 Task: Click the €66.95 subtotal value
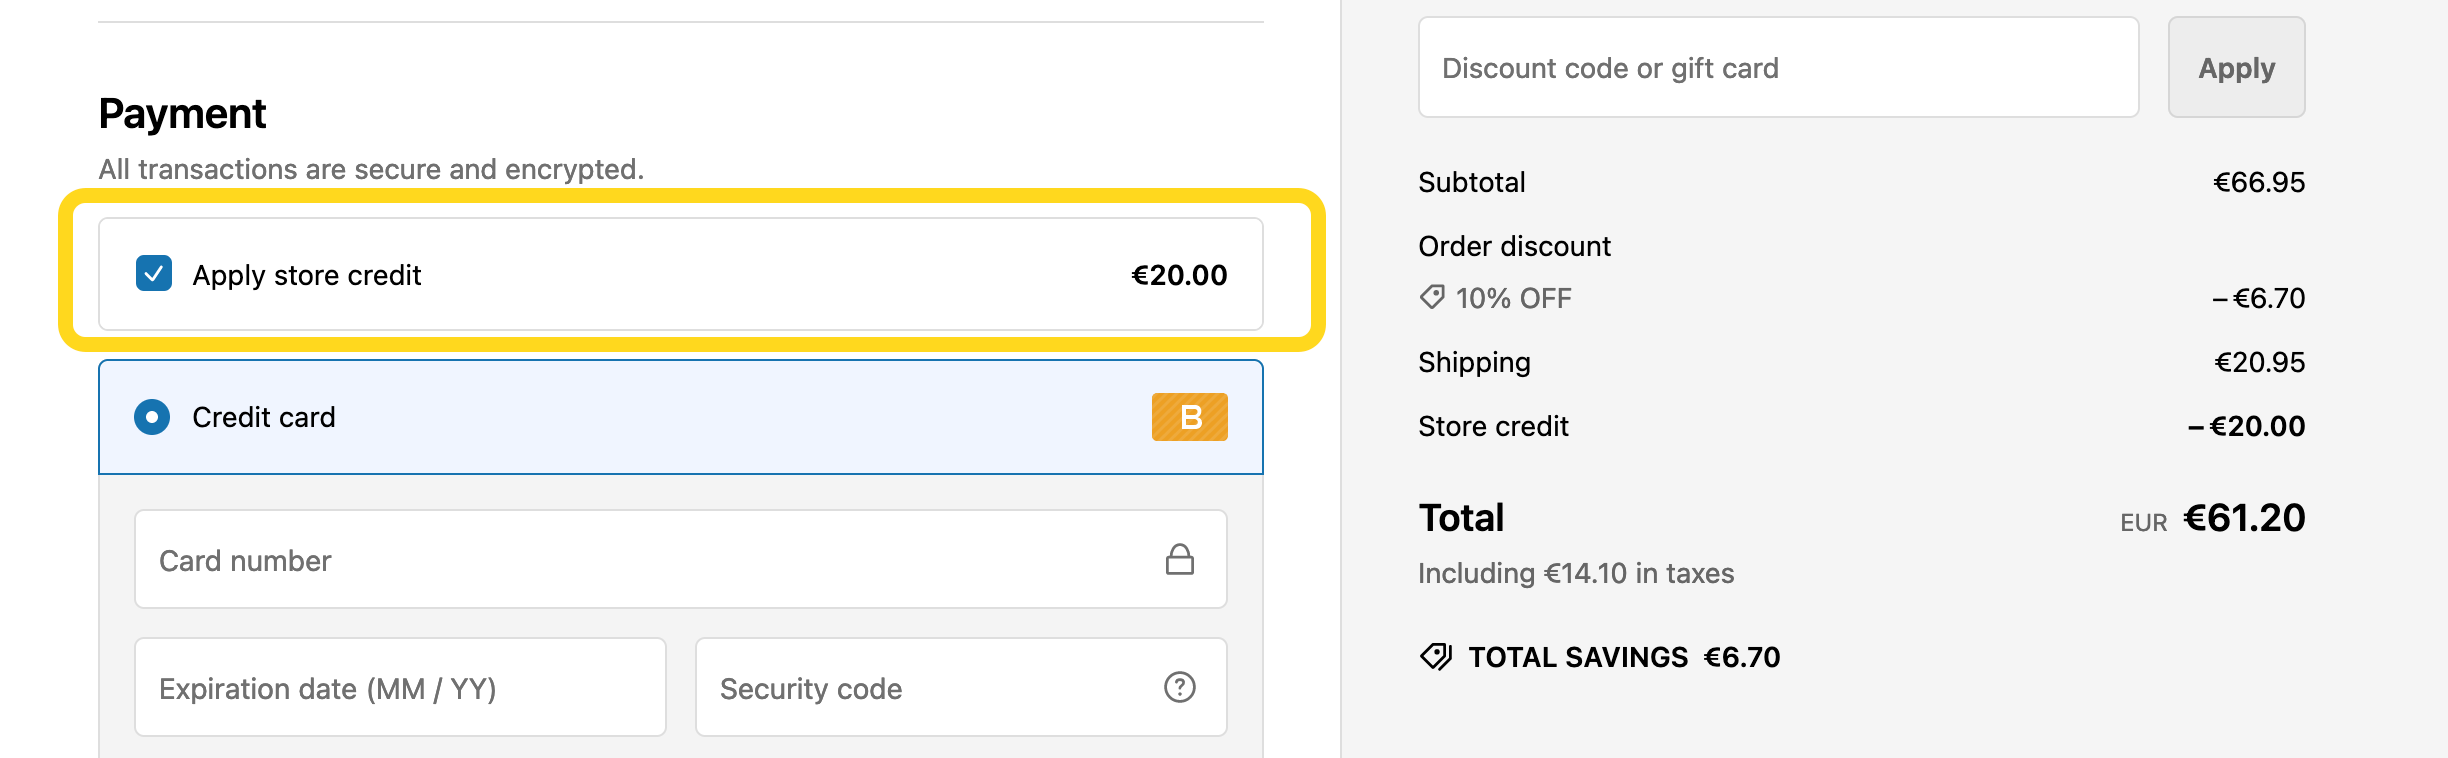pos(2259,182)
